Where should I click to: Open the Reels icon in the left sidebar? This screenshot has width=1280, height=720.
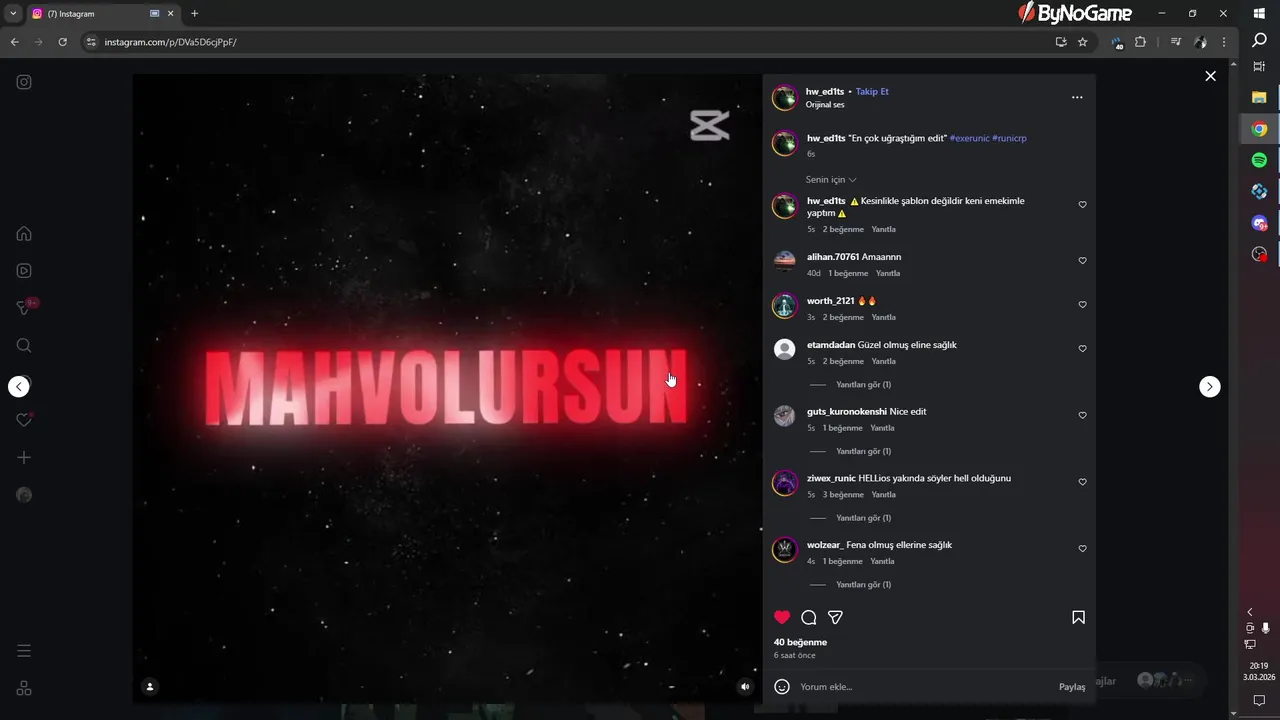(24, 271)
